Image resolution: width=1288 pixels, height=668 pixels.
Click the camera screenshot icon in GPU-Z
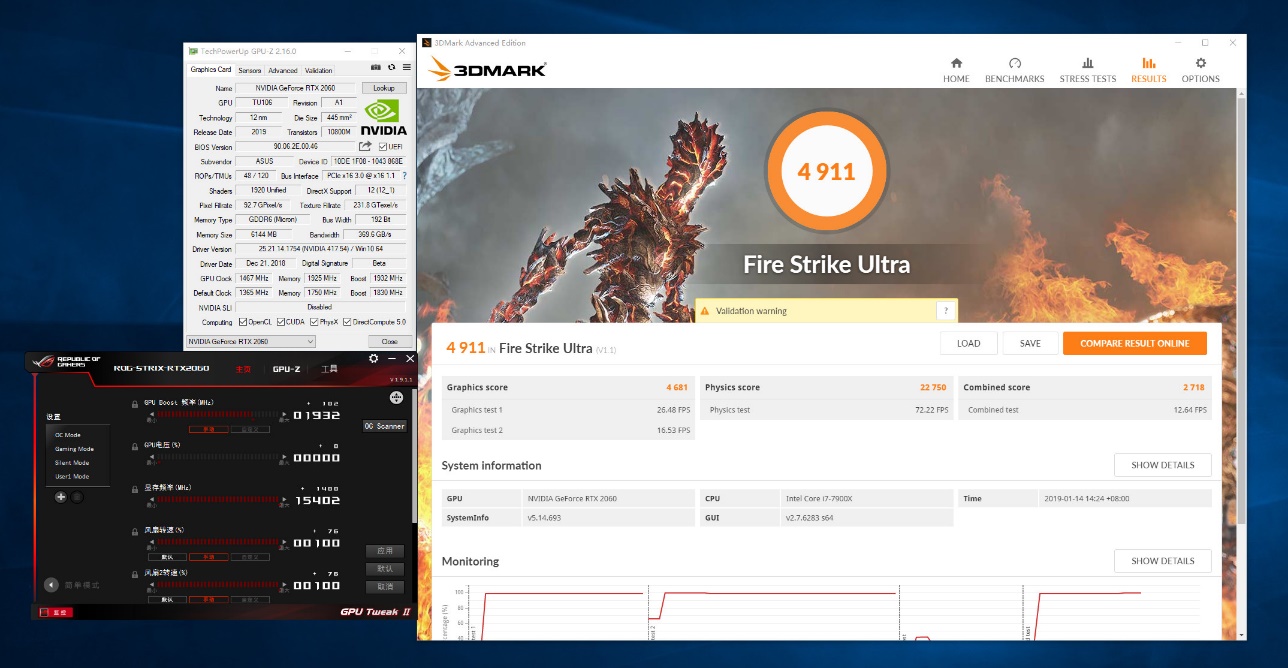(x=376, y=67)
